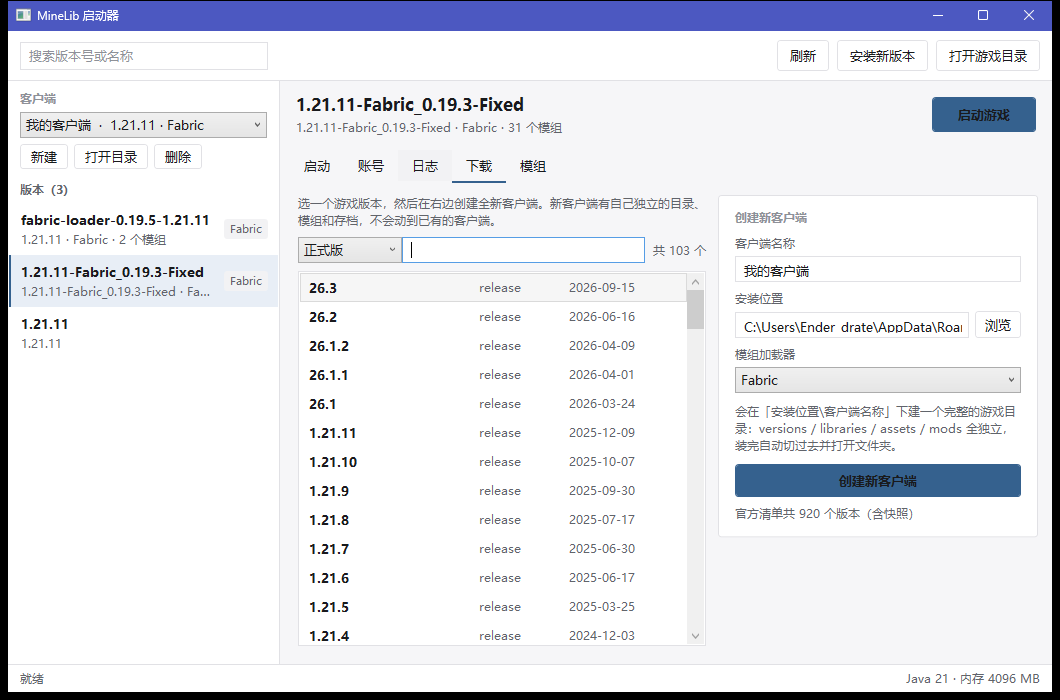Select version 1.21.7 row

(493, 550)
